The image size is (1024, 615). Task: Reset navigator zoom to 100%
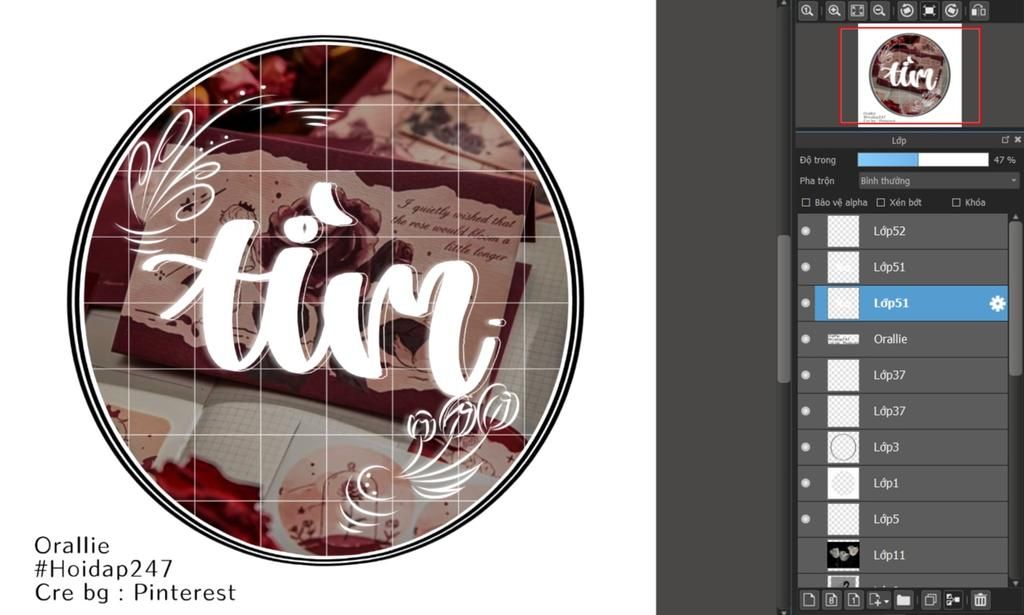808,10
